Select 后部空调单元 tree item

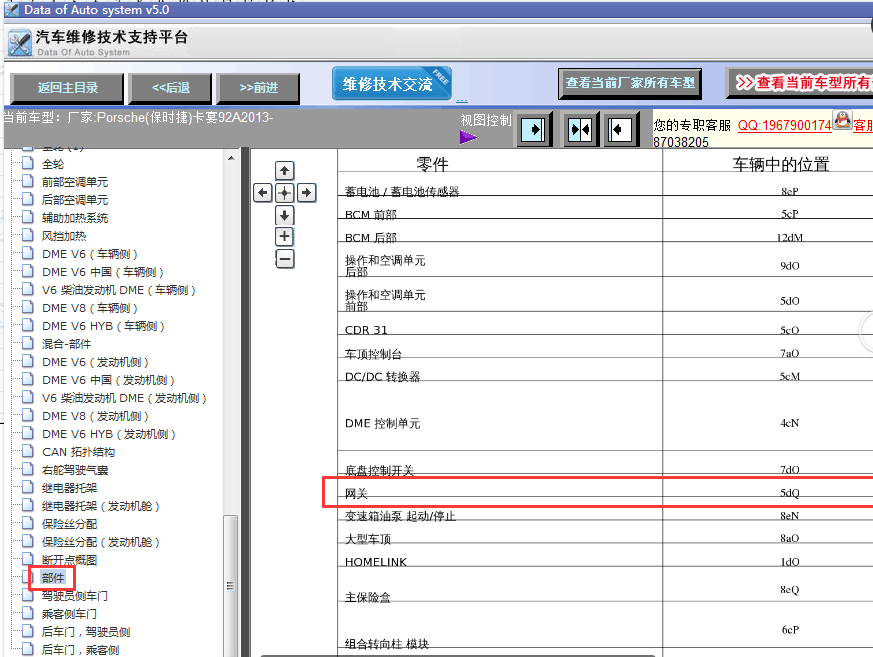coord(75,200)
